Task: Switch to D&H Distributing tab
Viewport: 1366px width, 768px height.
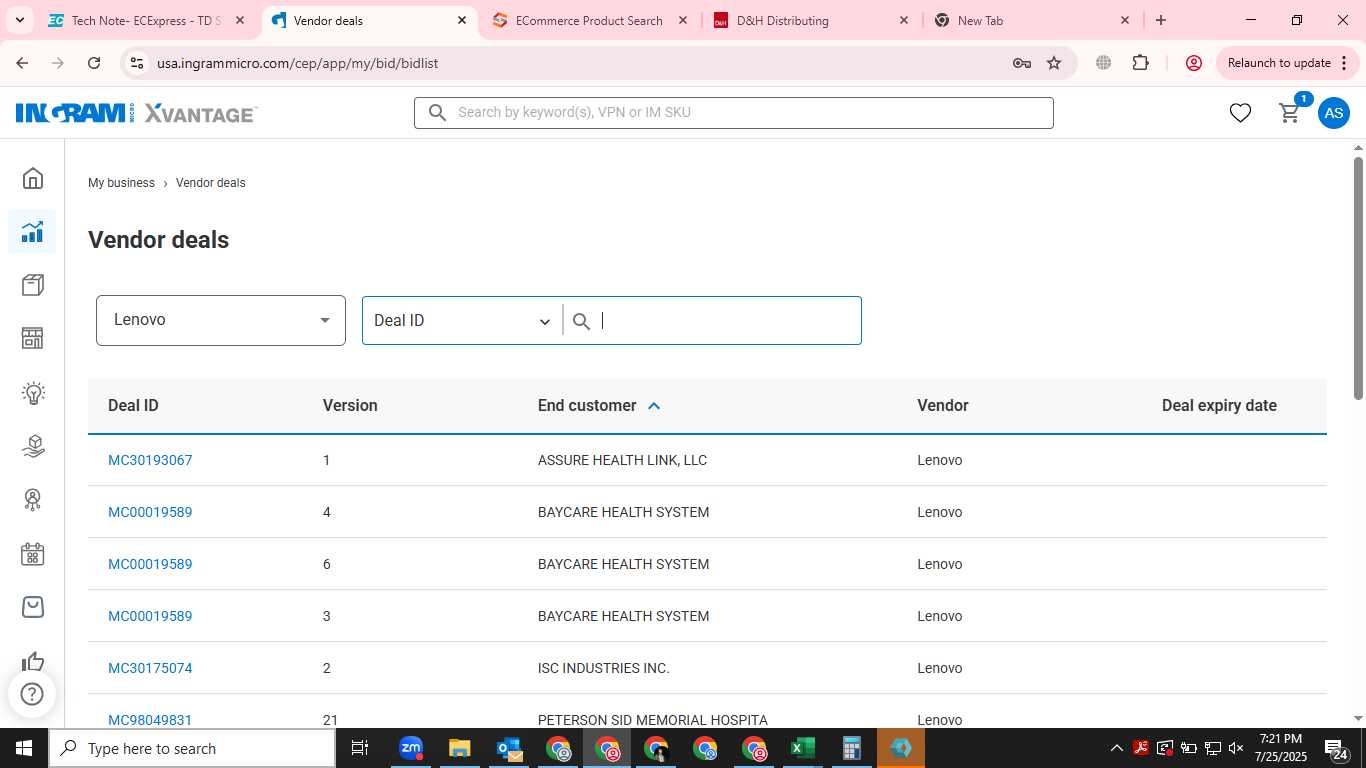Action: point(811,20)
